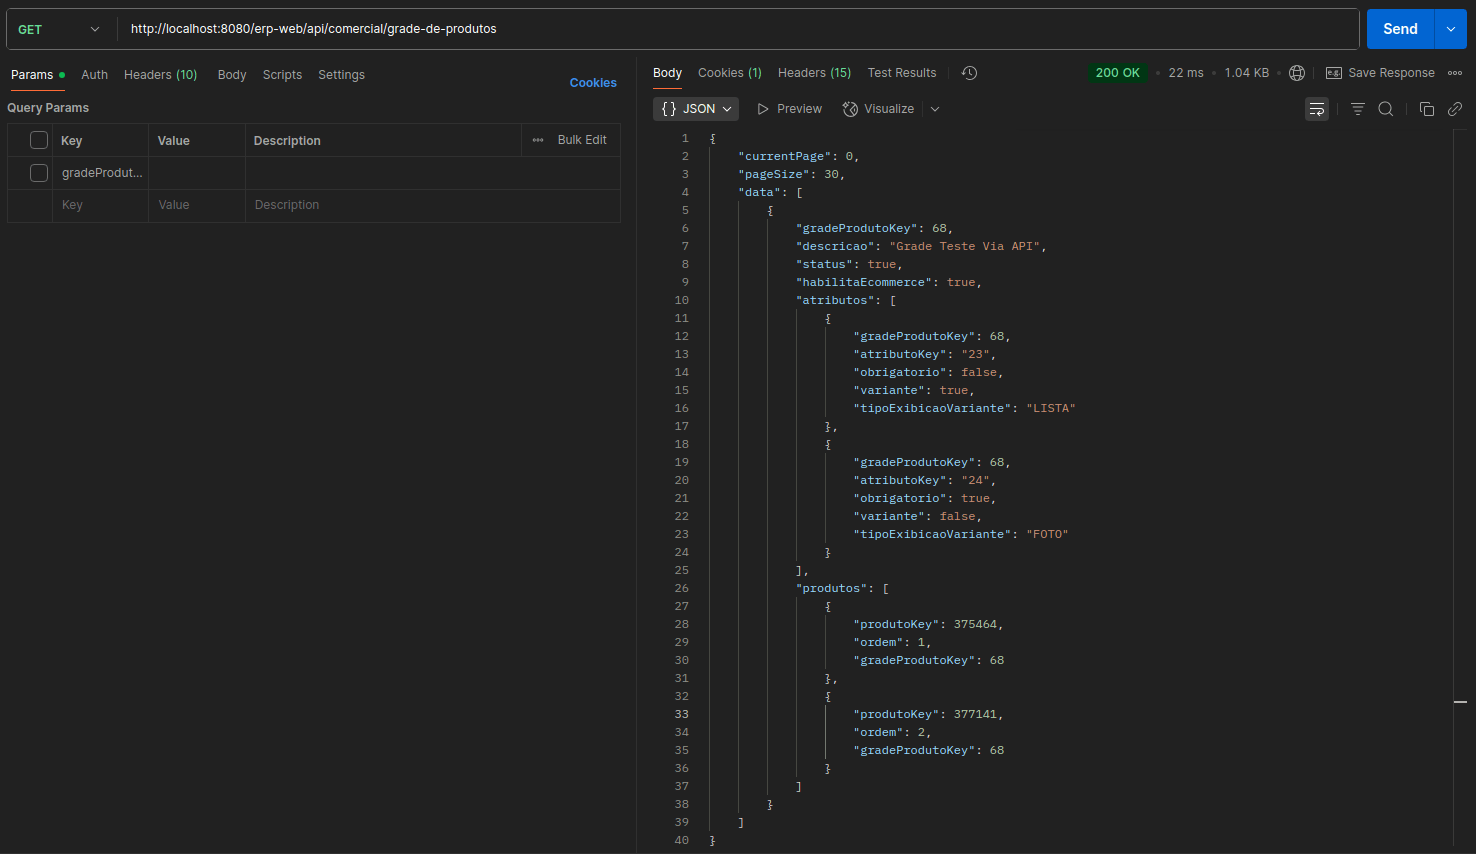Click the "FOTO" value in response
Viewport: 1476px width, 854px height.
click(x=1047, y=534)
